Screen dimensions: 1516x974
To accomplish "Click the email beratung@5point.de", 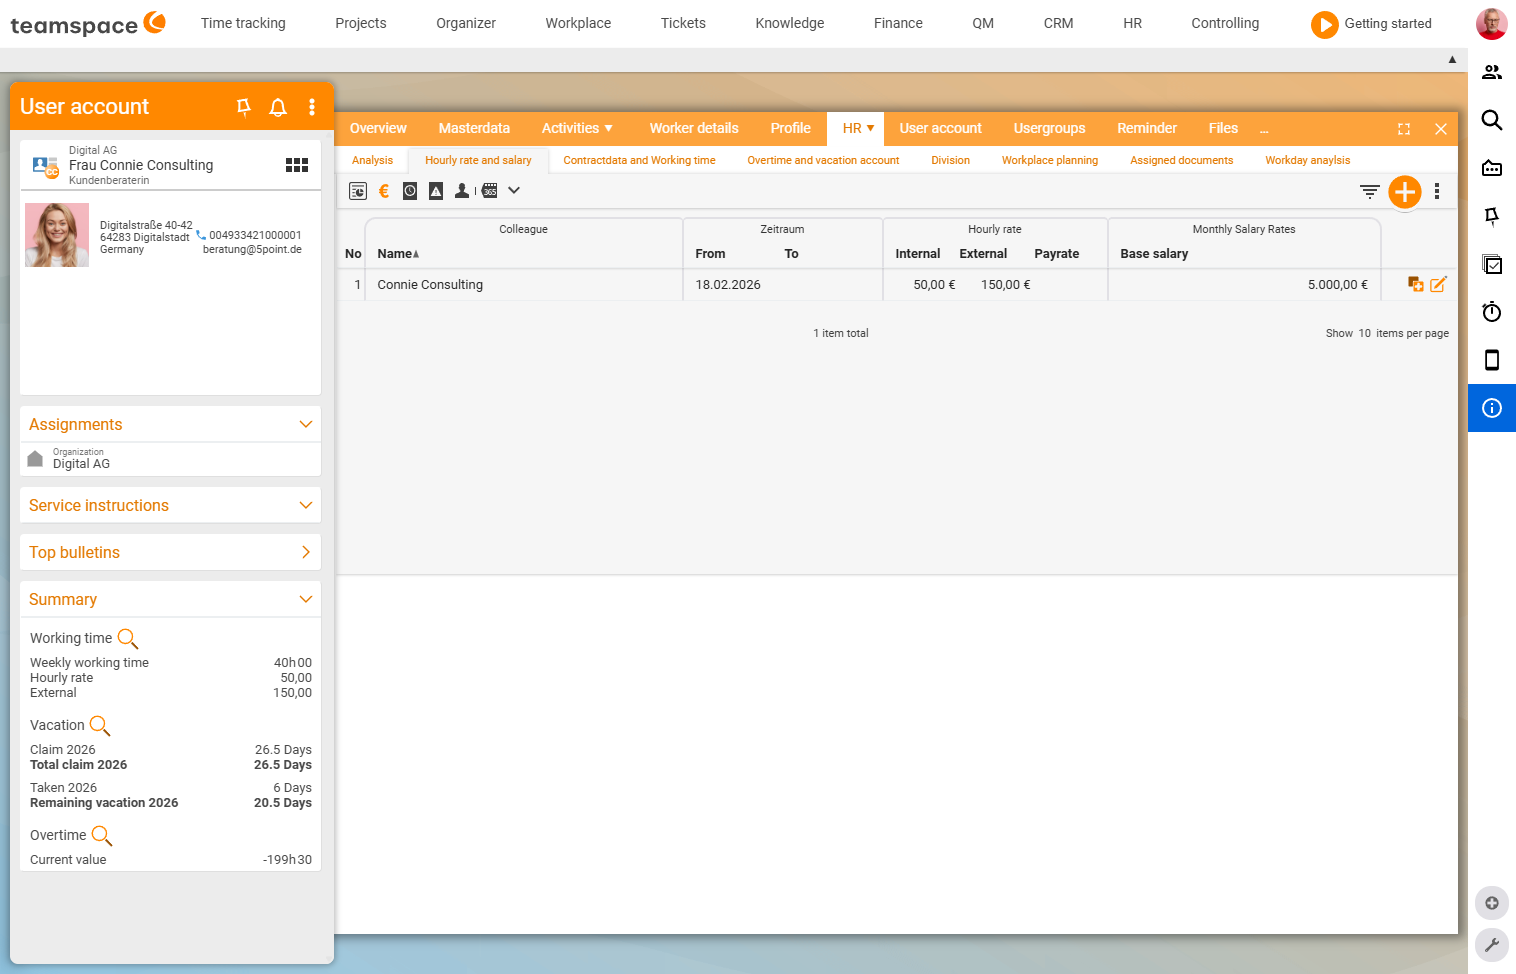I will (252, 250).
